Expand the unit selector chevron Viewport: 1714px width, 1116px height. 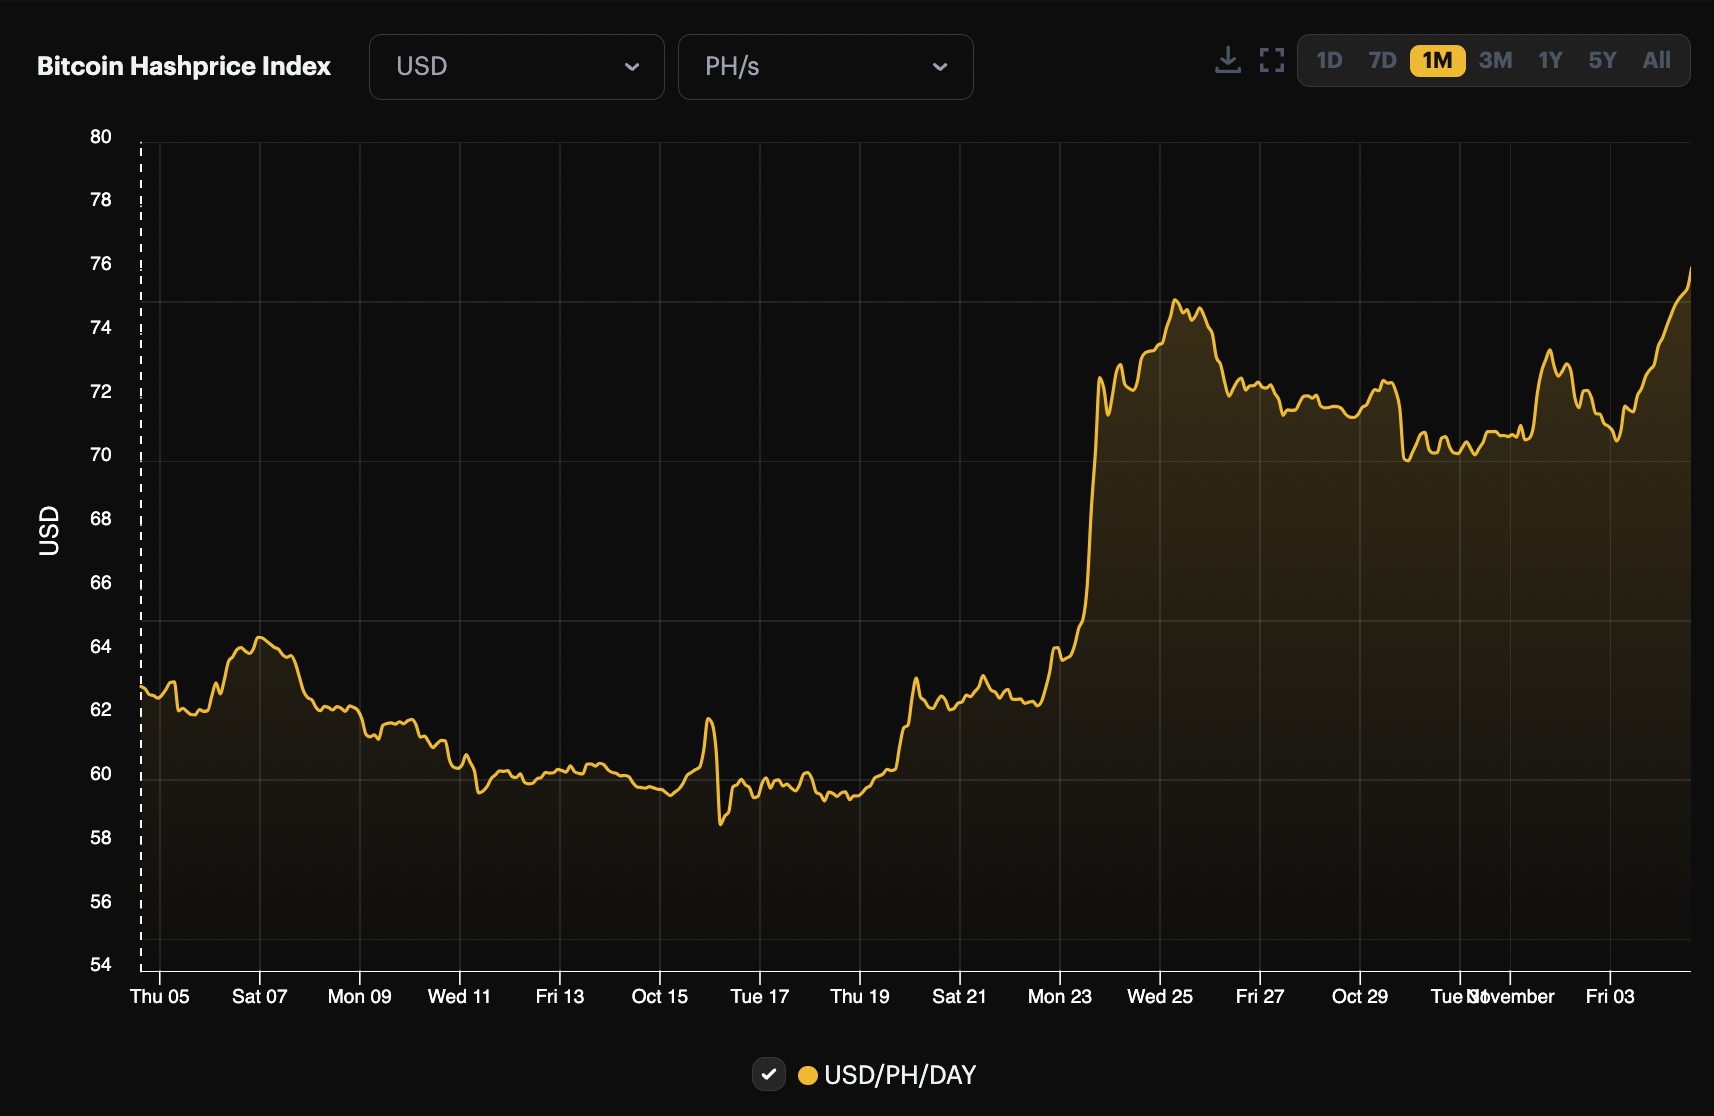pos(940,67)
